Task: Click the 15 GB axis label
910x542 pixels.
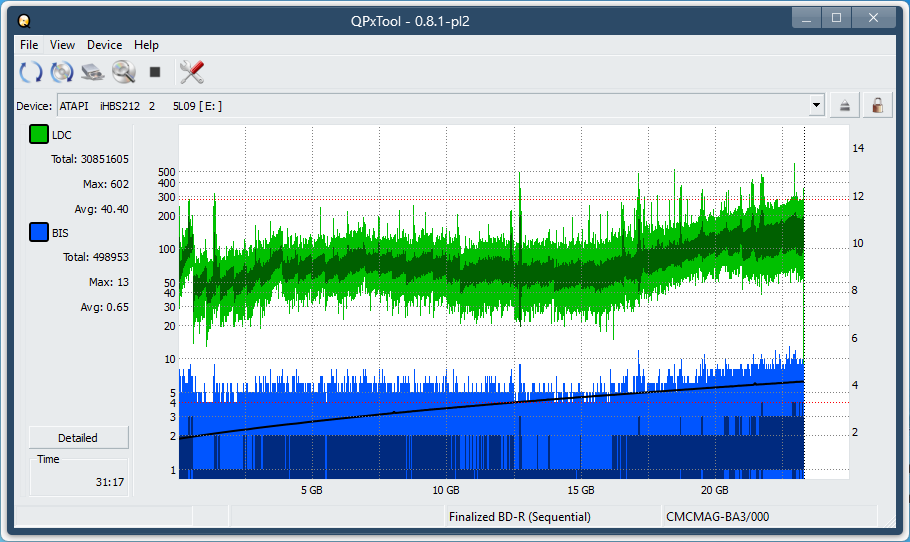Action: [581, 490]
